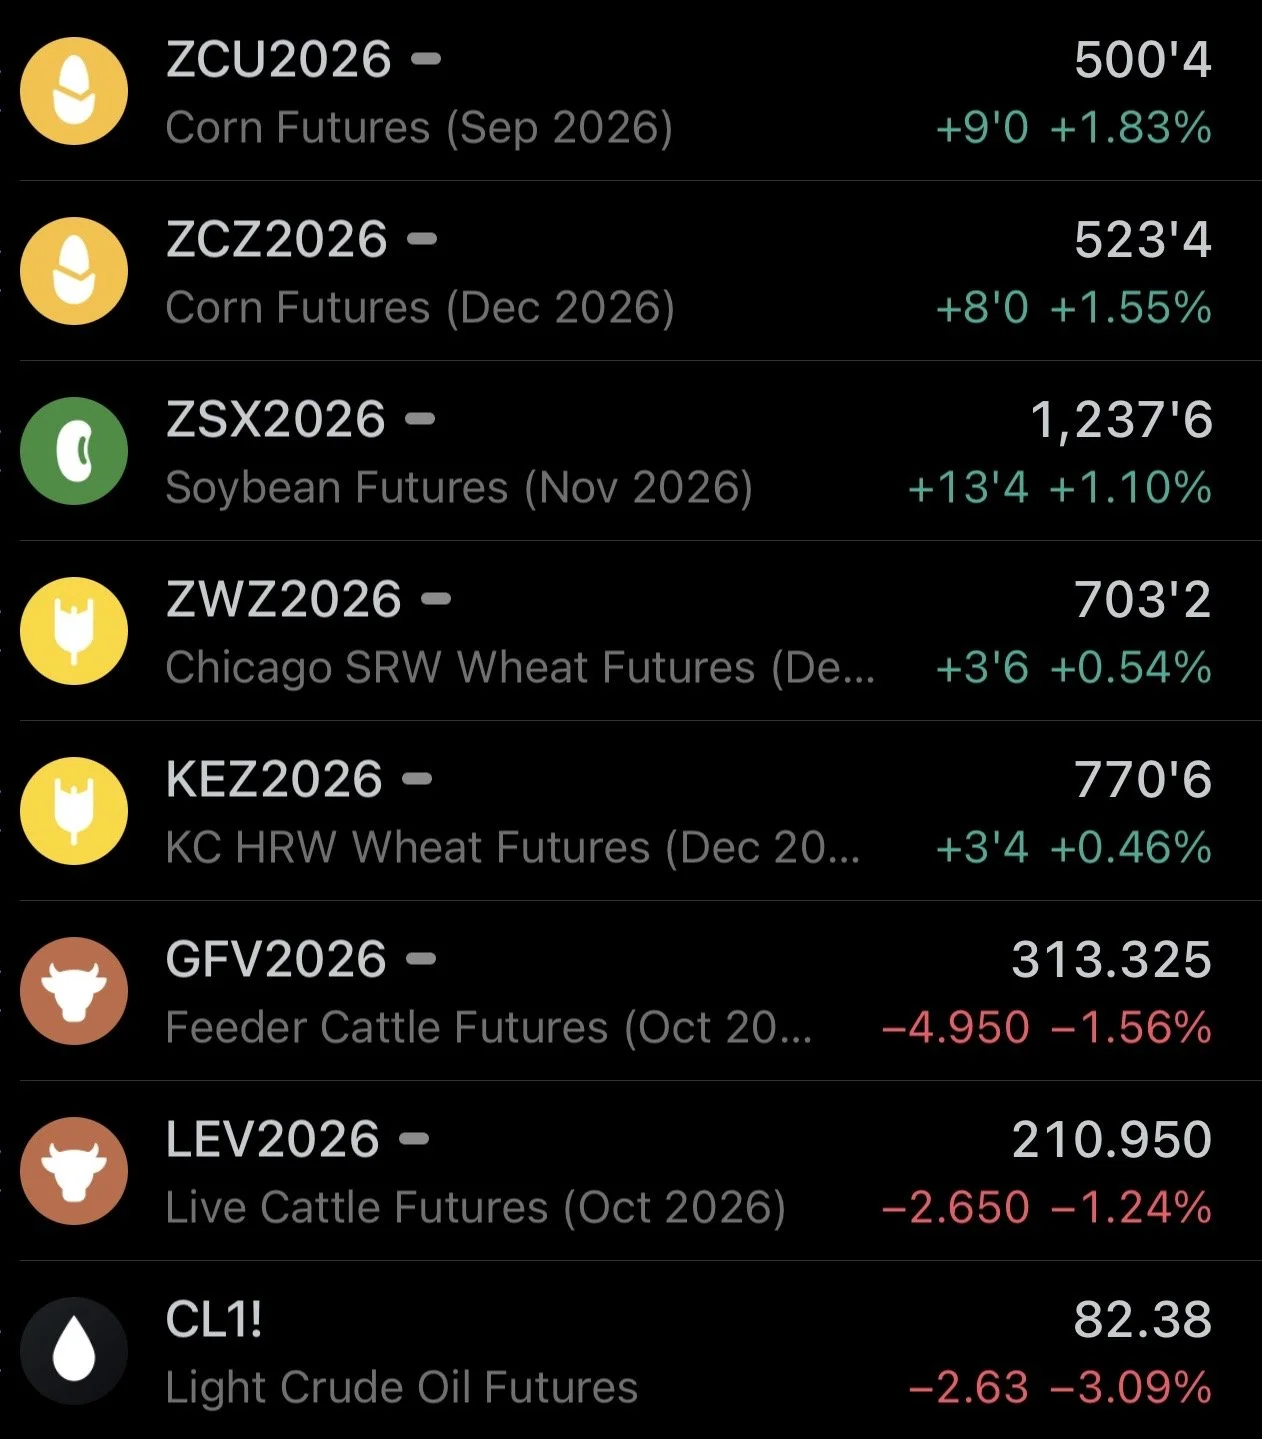1262x1439 pixels.
Task: Open Soybean Futures (Nov 2026) entry
Action: (640, 451)
